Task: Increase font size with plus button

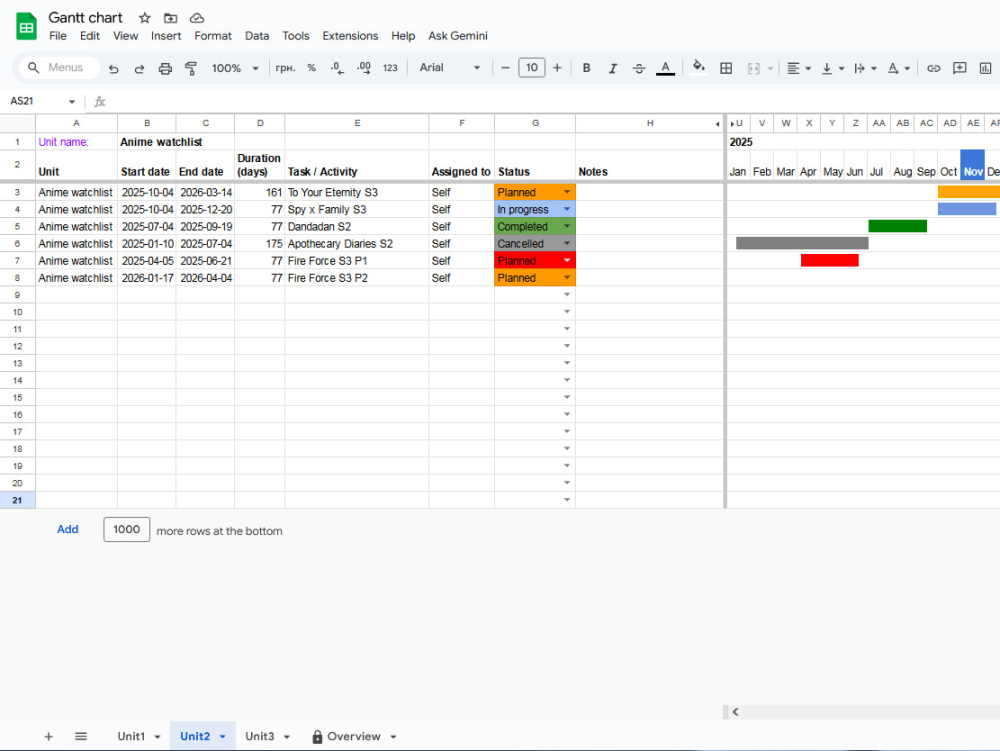Action: pyautogui.click(x=557, y=68)
